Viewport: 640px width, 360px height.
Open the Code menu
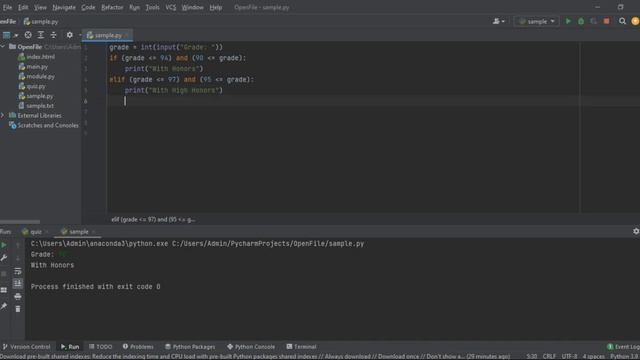88,7
